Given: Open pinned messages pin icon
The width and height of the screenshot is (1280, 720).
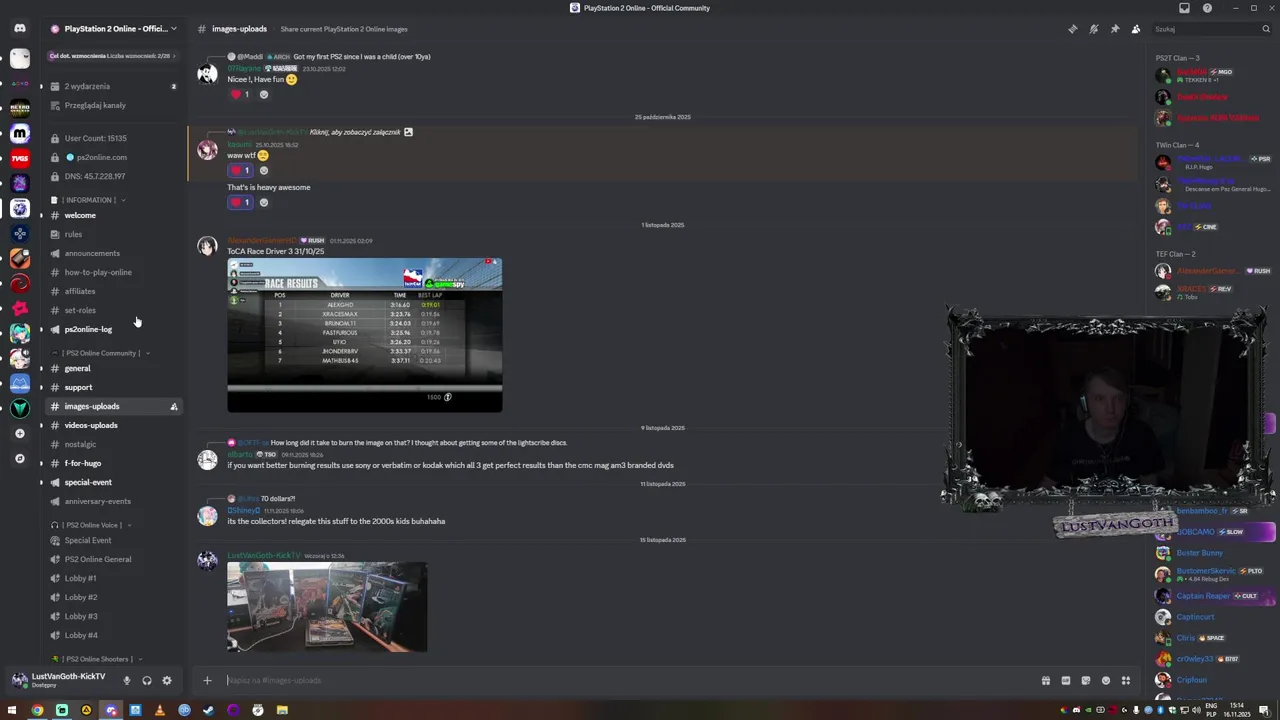Looking at the screenshot, I should coord(1115,29).
